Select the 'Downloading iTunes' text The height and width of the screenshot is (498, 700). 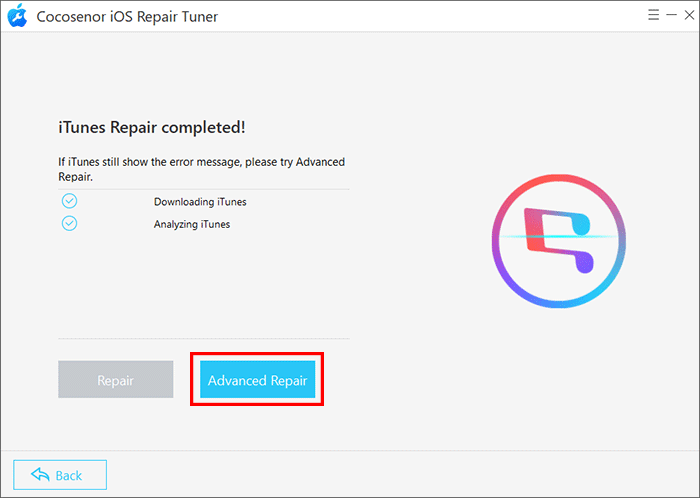(x=200, y=202)
